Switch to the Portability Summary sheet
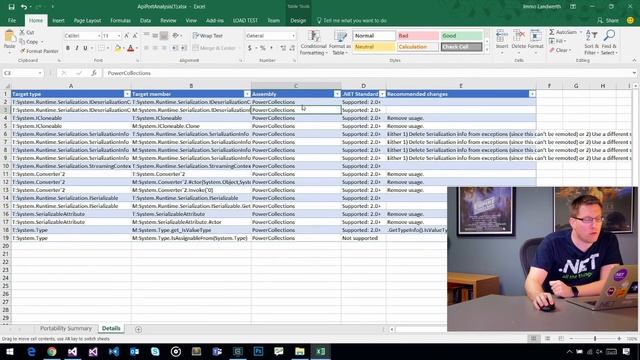Image resolution: width=640 pixels, height=360 pixels. coord(66,328)
